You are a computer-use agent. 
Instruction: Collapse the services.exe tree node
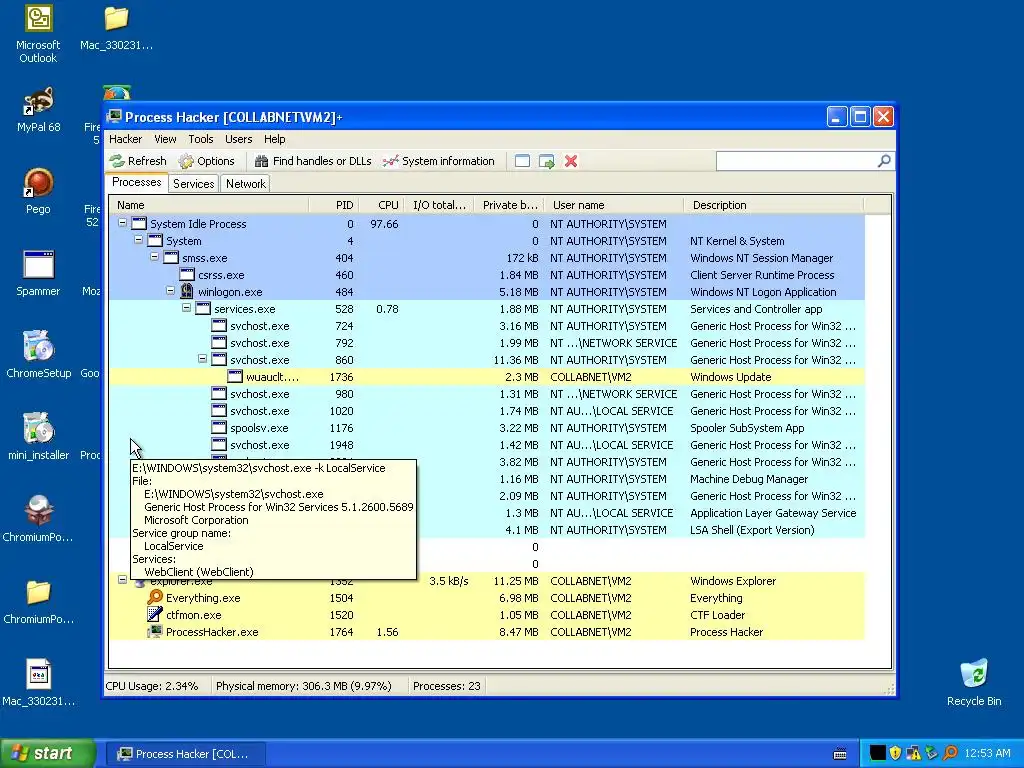click(186, 308)
